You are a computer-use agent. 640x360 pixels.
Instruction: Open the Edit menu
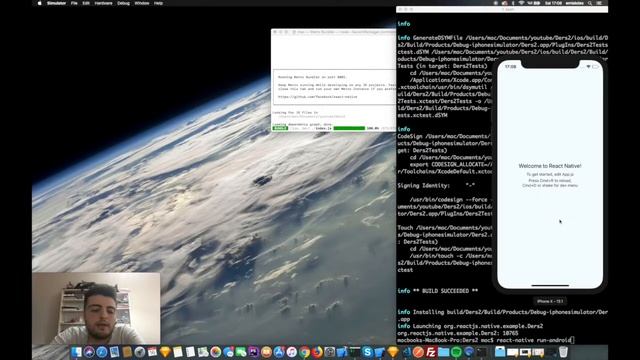(x=86, y=3)
